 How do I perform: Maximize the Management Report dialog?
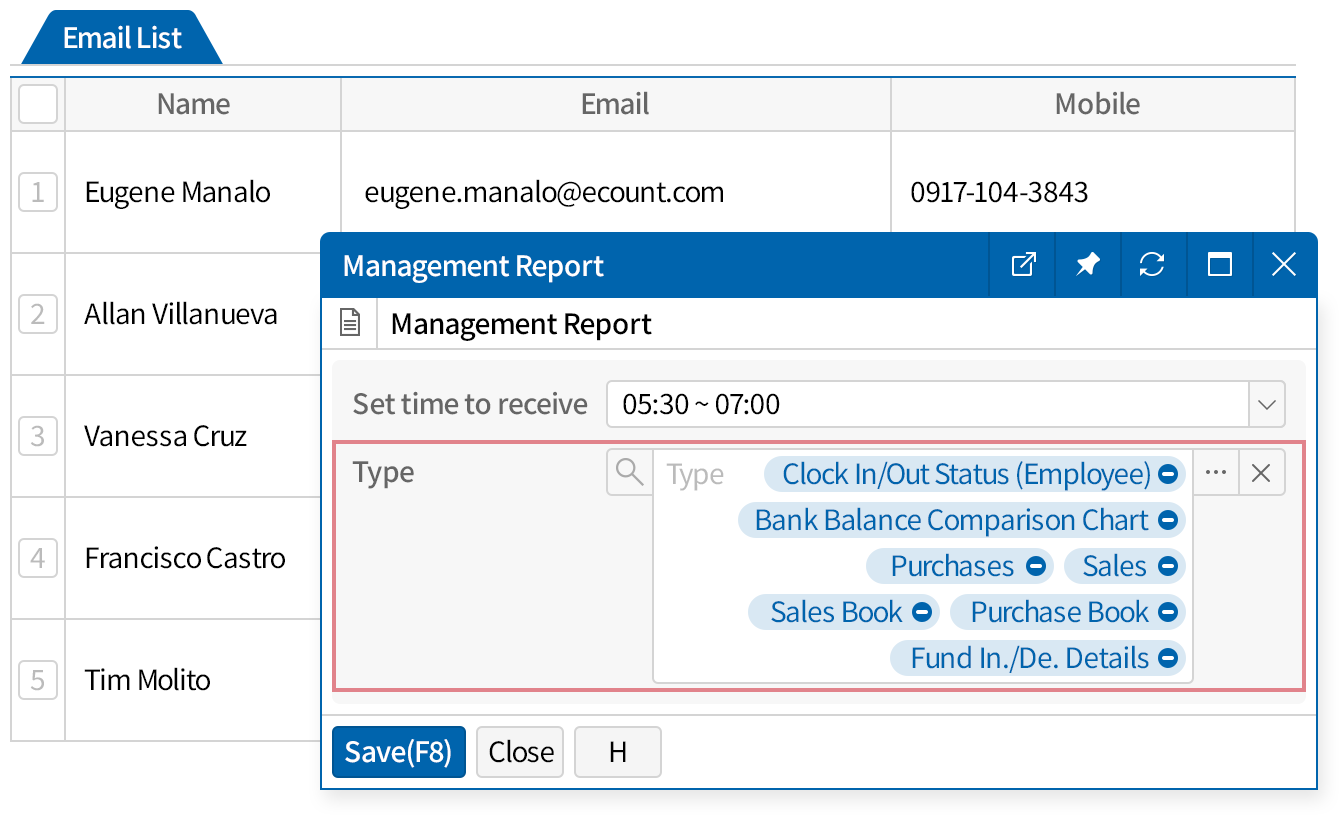[x=1219, y=265]
